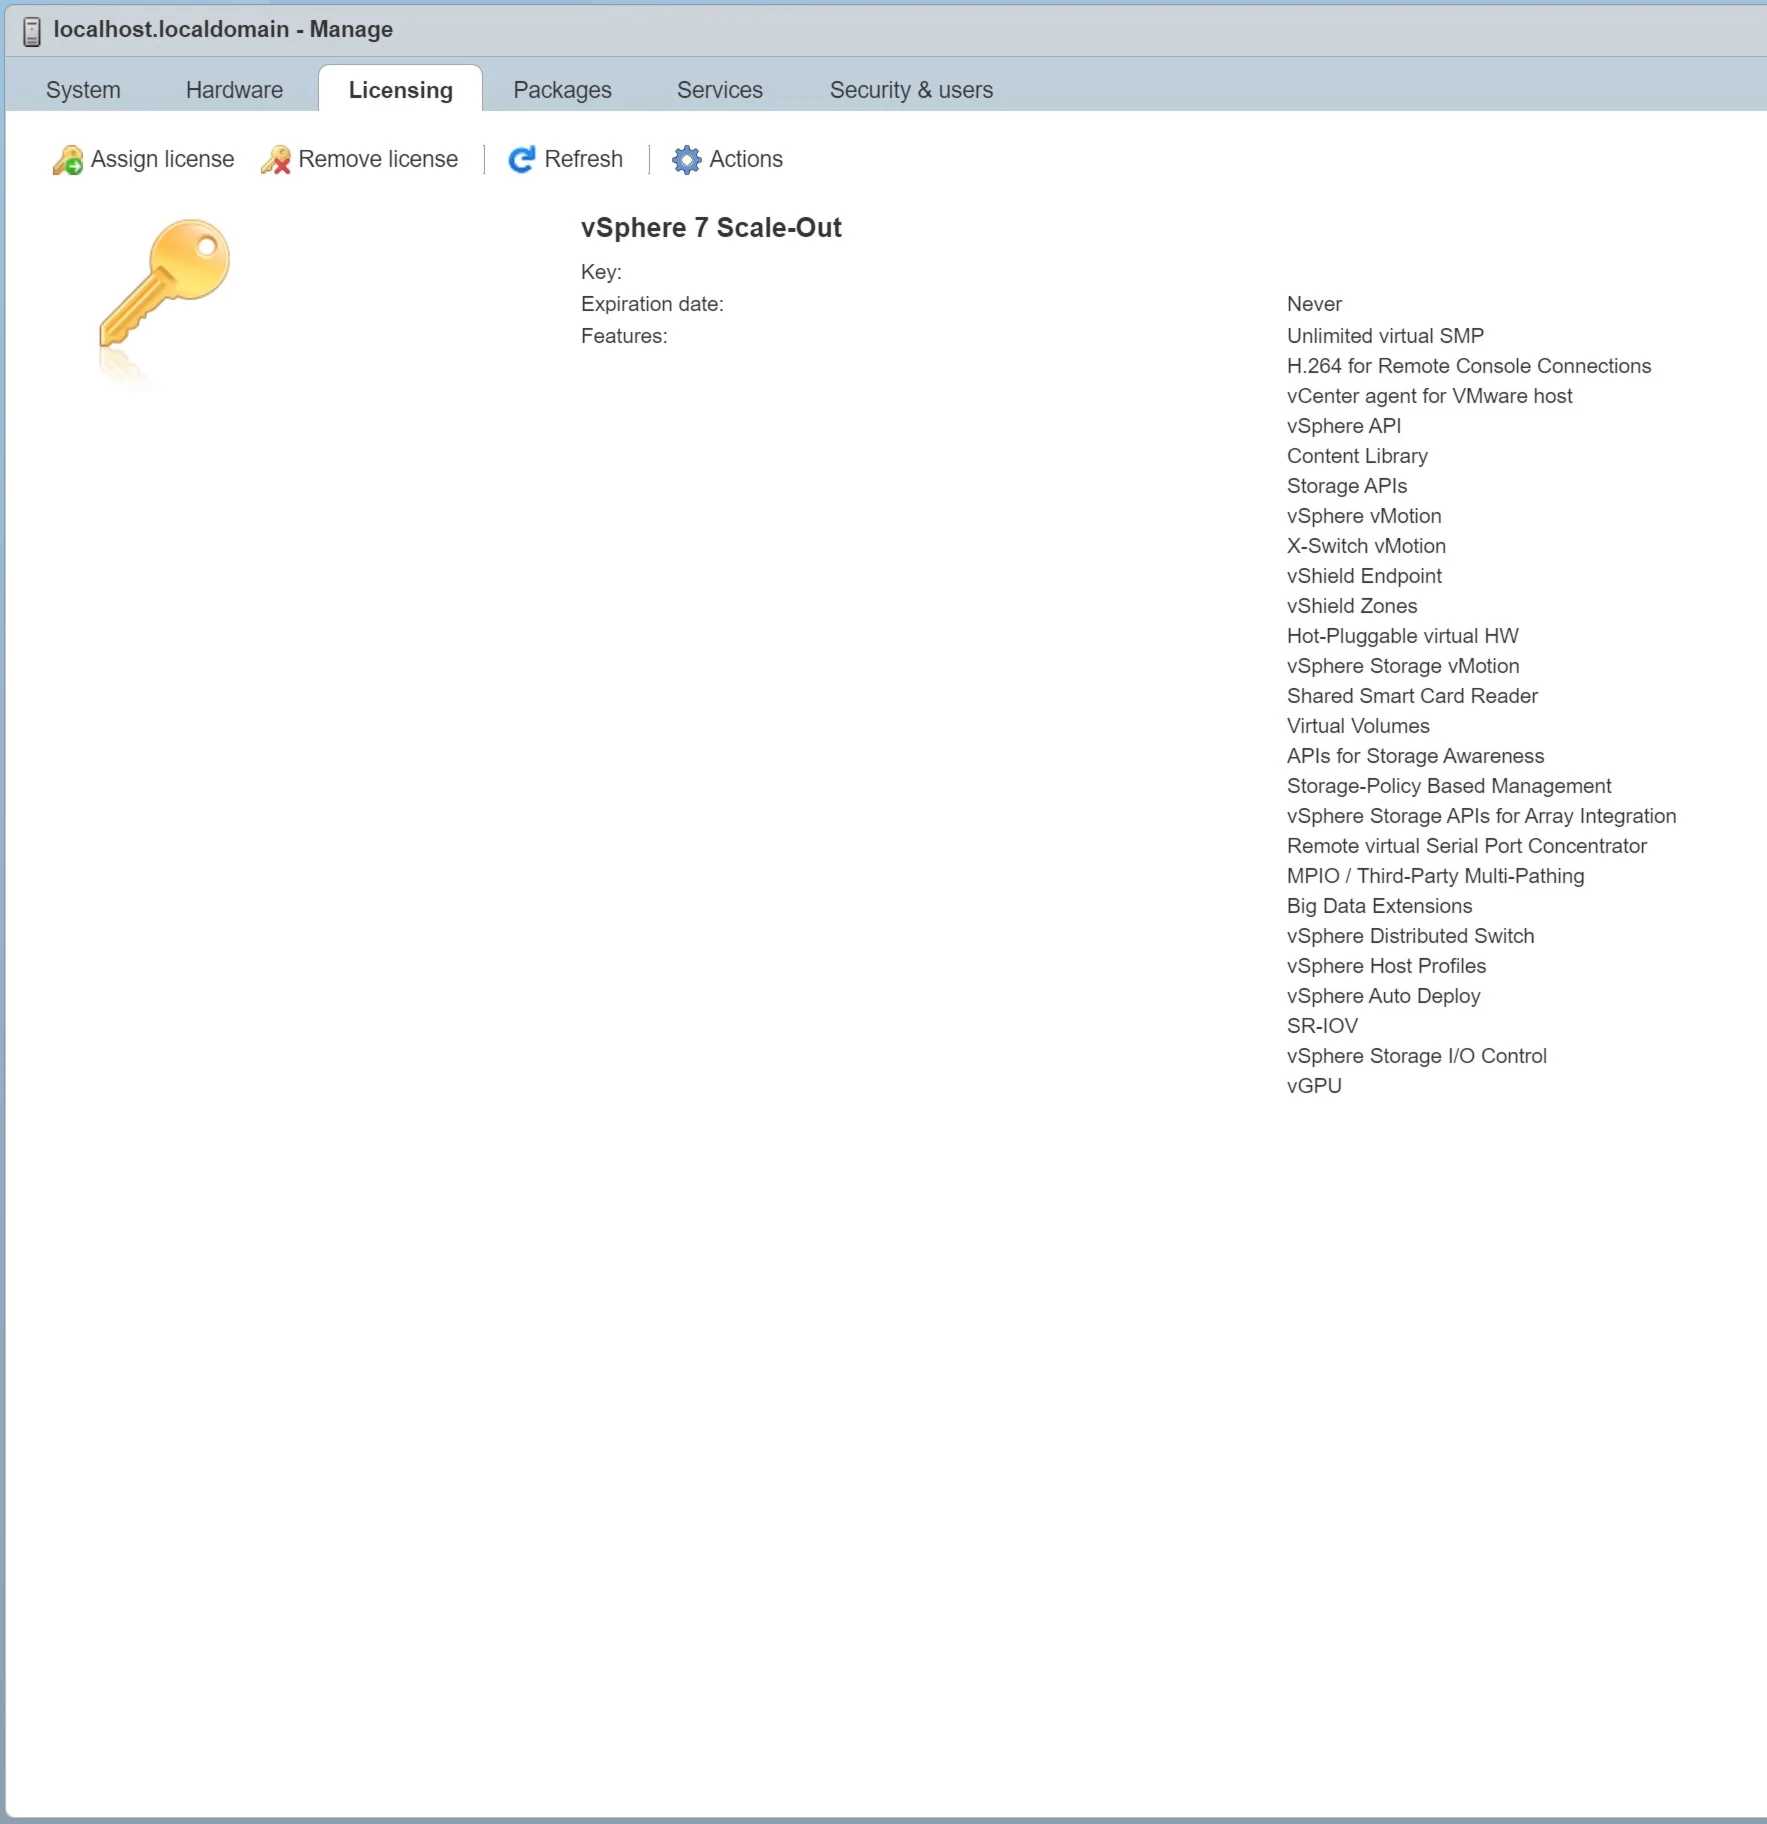1767x1824 pixels.
Task: Click the vShield Zones feature
Action: pyautogui.click(x=1352, y=606)
